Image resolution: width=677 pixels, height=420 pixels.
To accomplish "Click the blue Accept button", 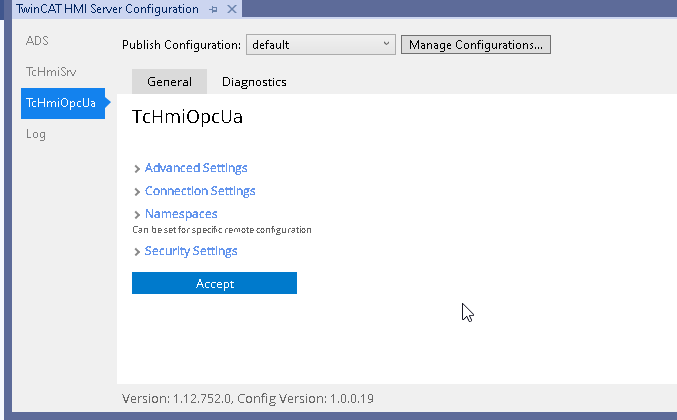I will pyautogui.click(x=215, y=283).
